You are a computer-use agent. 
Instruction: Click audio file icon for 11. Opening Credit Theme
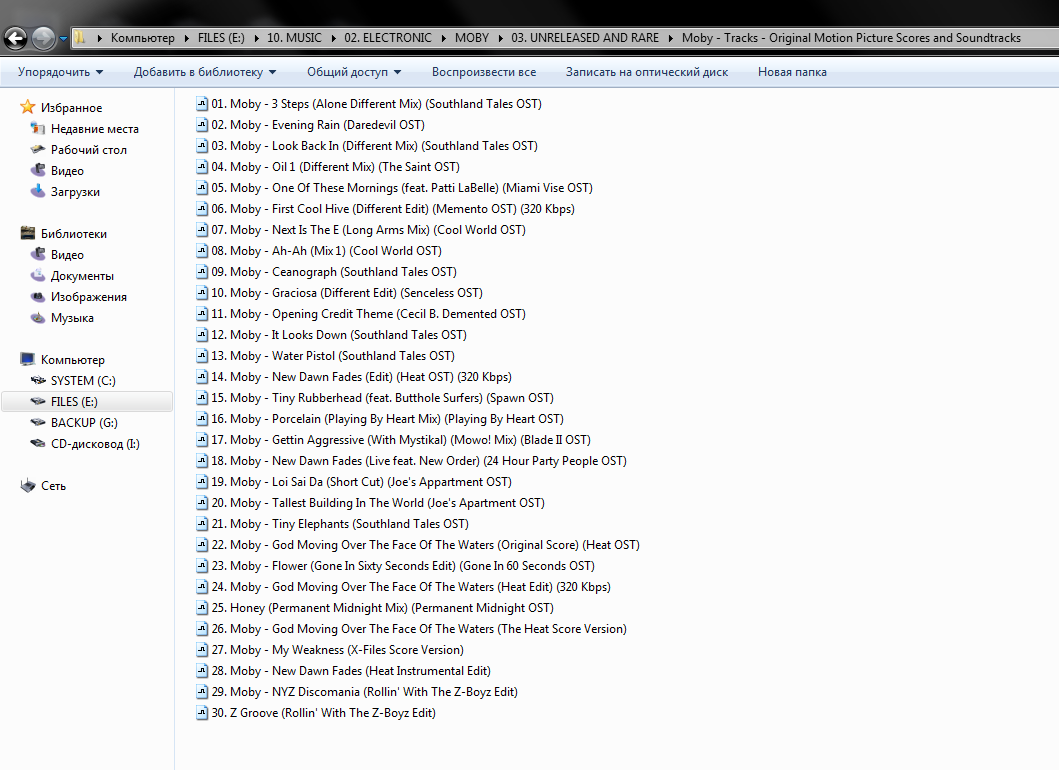click(x=201, y=313)
